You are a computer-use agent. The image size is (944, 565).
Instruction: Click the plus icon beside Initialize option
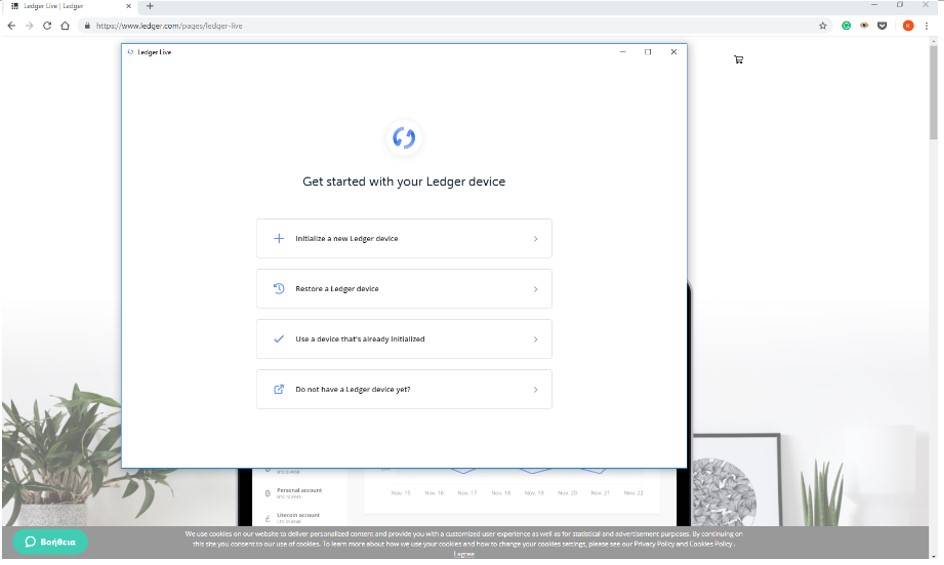[279, 239]
